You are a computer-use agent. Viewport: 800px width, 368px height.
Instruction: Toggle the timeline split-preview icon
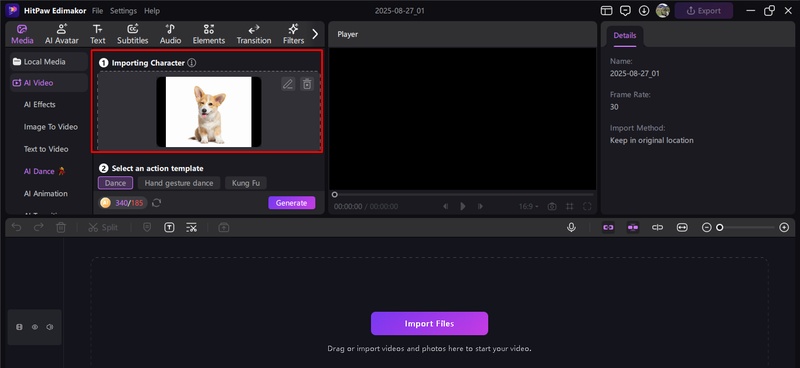[x=658, y=228]
